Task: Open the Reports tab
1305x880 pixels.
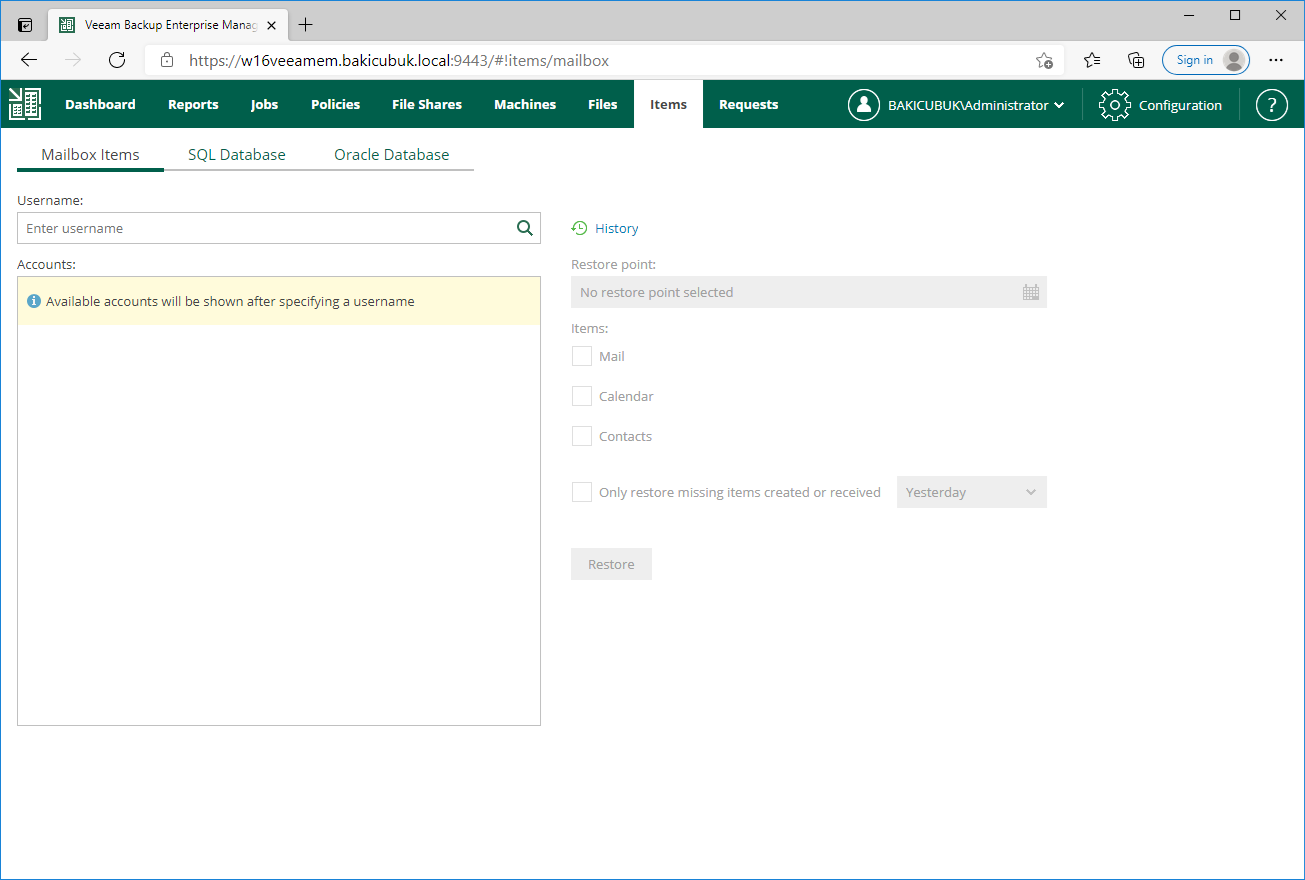Action: pyautogui.click(x=193, y=104)
